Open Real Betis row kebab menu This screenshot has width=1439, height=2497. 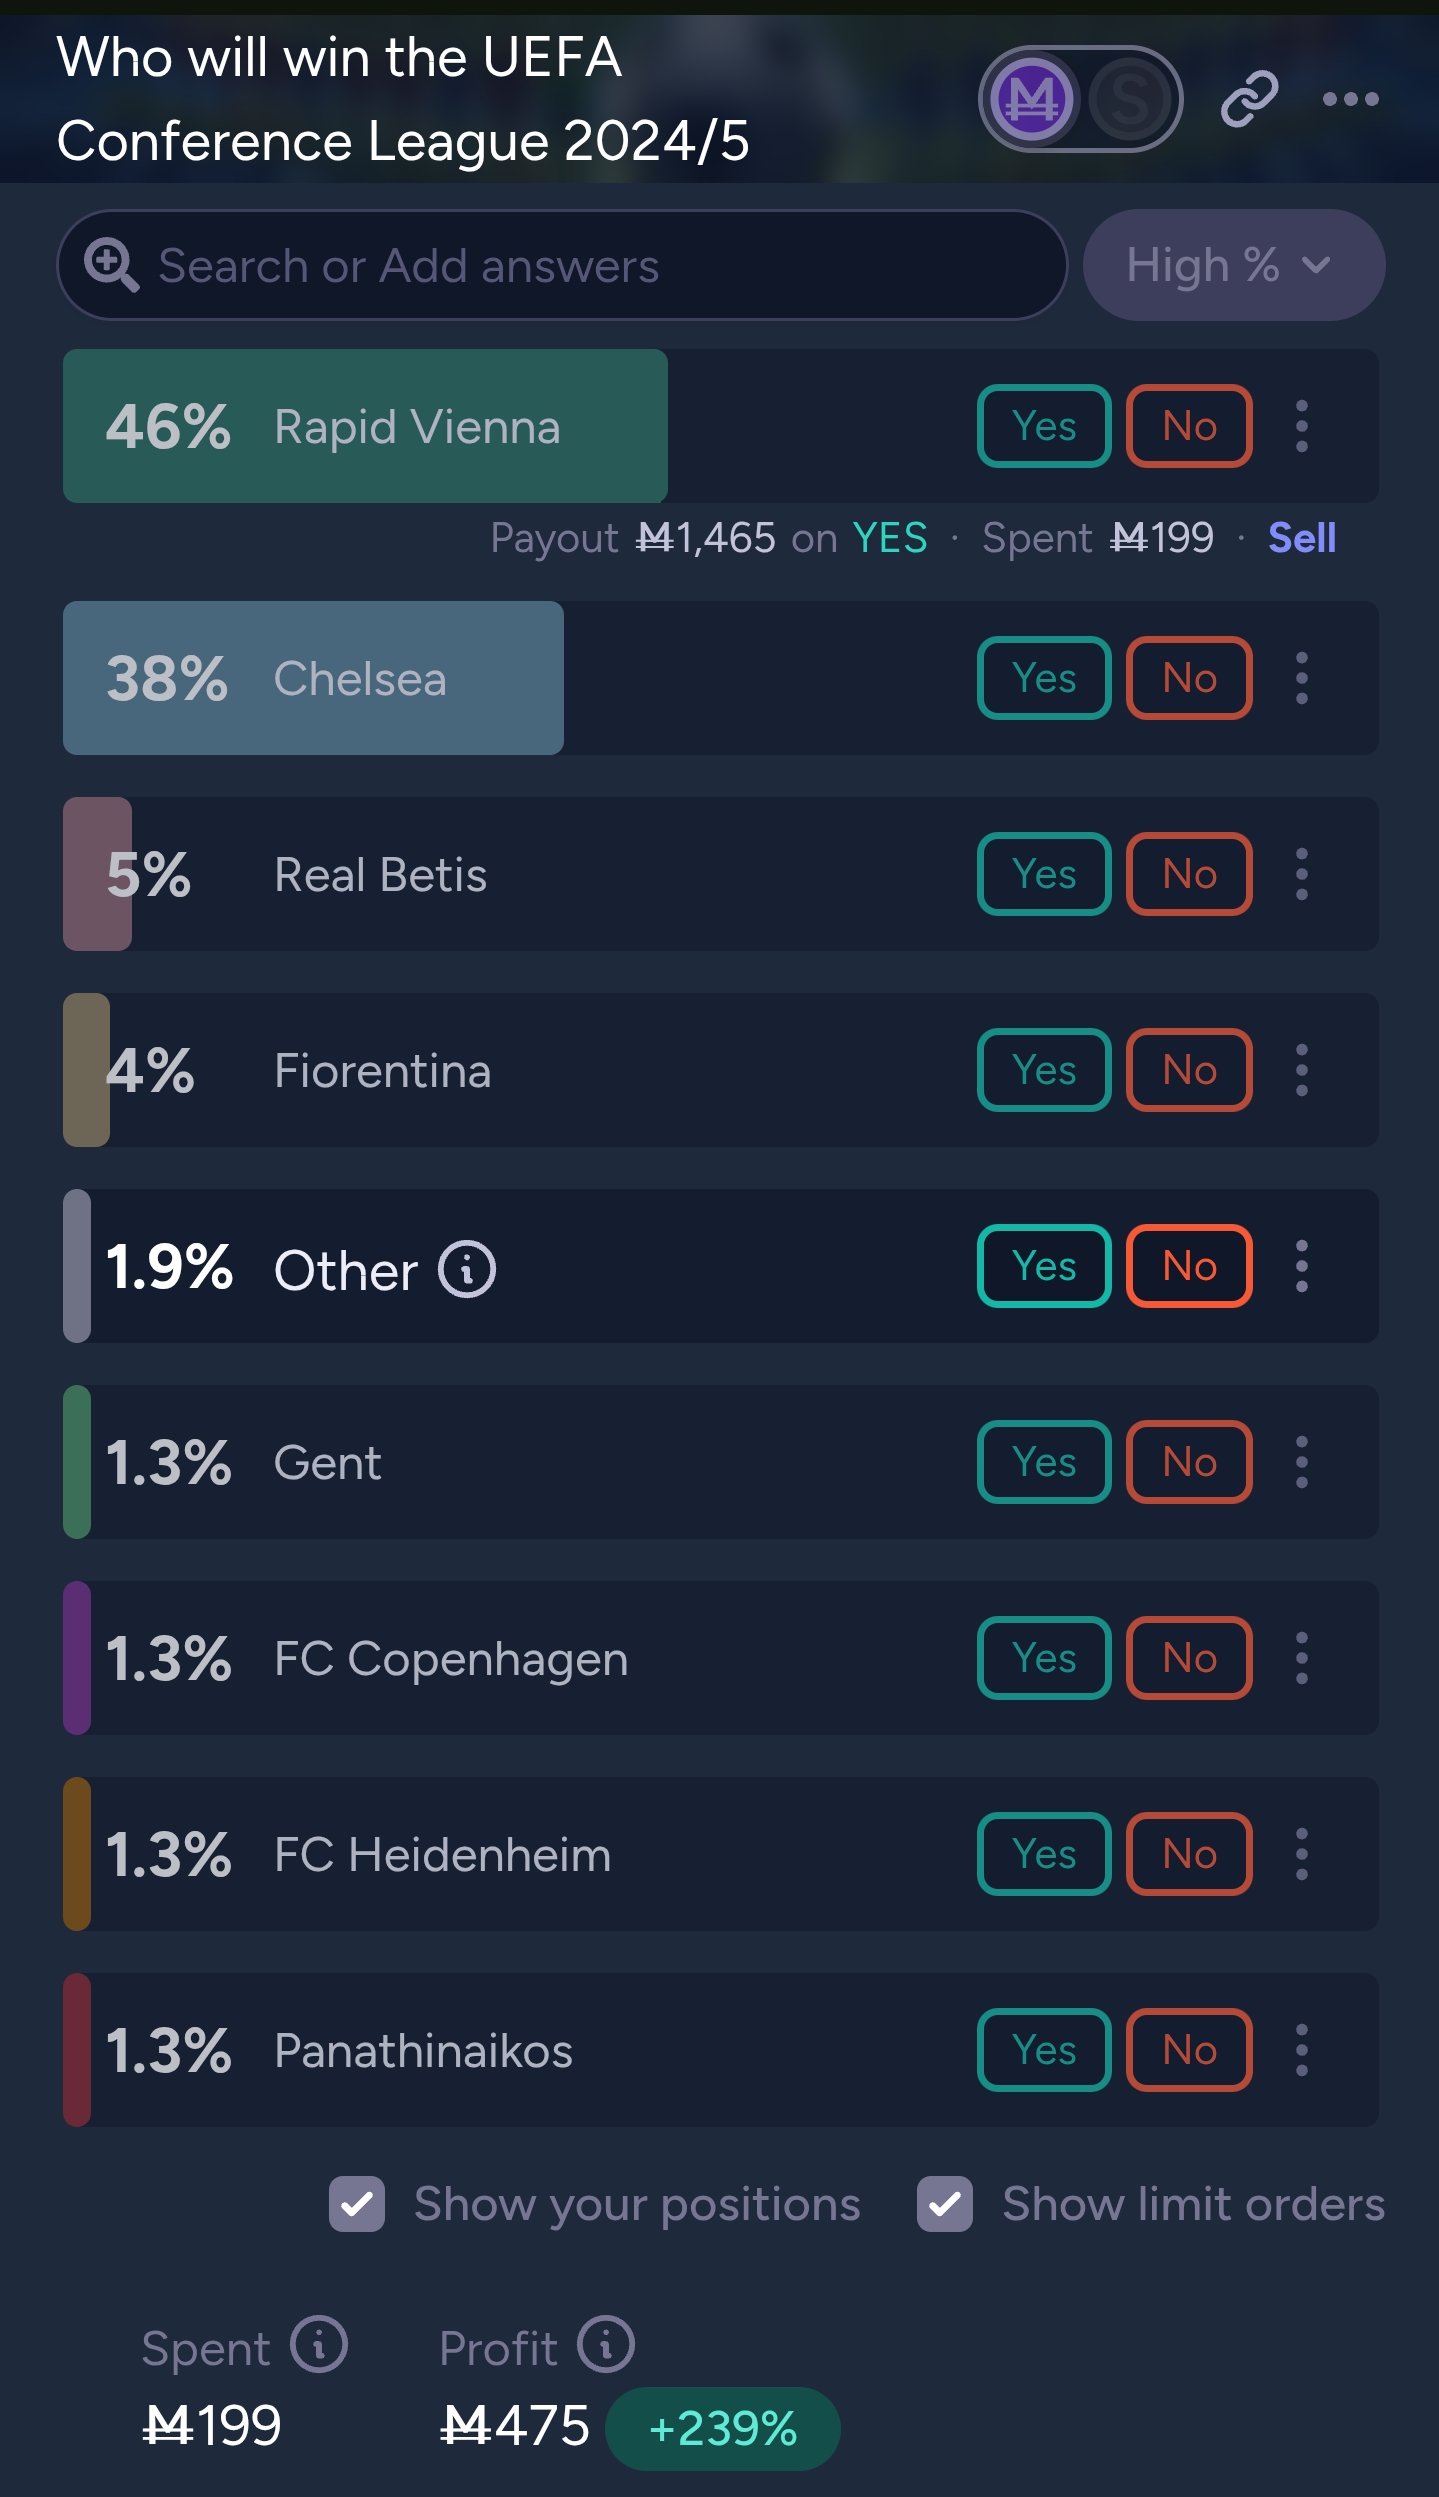(1301, 874)
